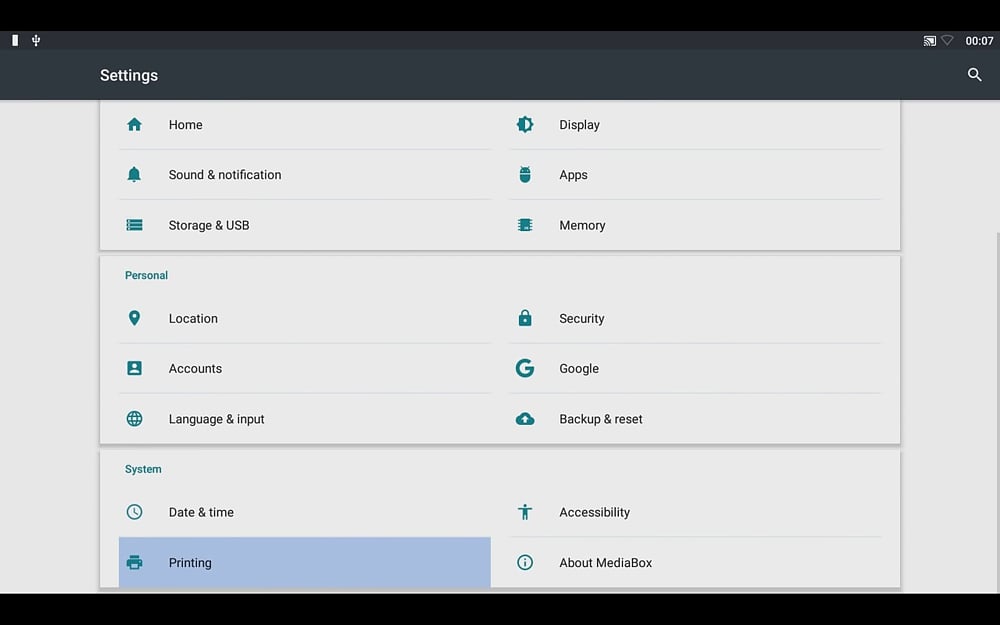Viewport: 1000px width, 625px height.
Task: Tap the USB icon in status bar
Action: pyautogui.click(x=36, y=40)
